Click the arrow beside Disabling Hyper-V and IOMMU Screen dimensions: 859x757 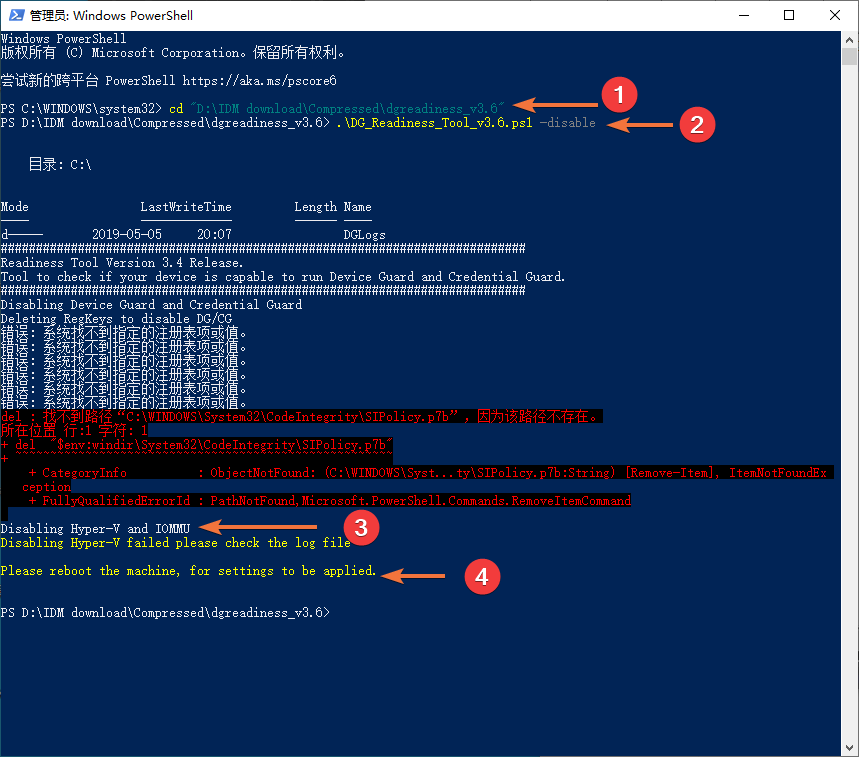click(258, 527)
